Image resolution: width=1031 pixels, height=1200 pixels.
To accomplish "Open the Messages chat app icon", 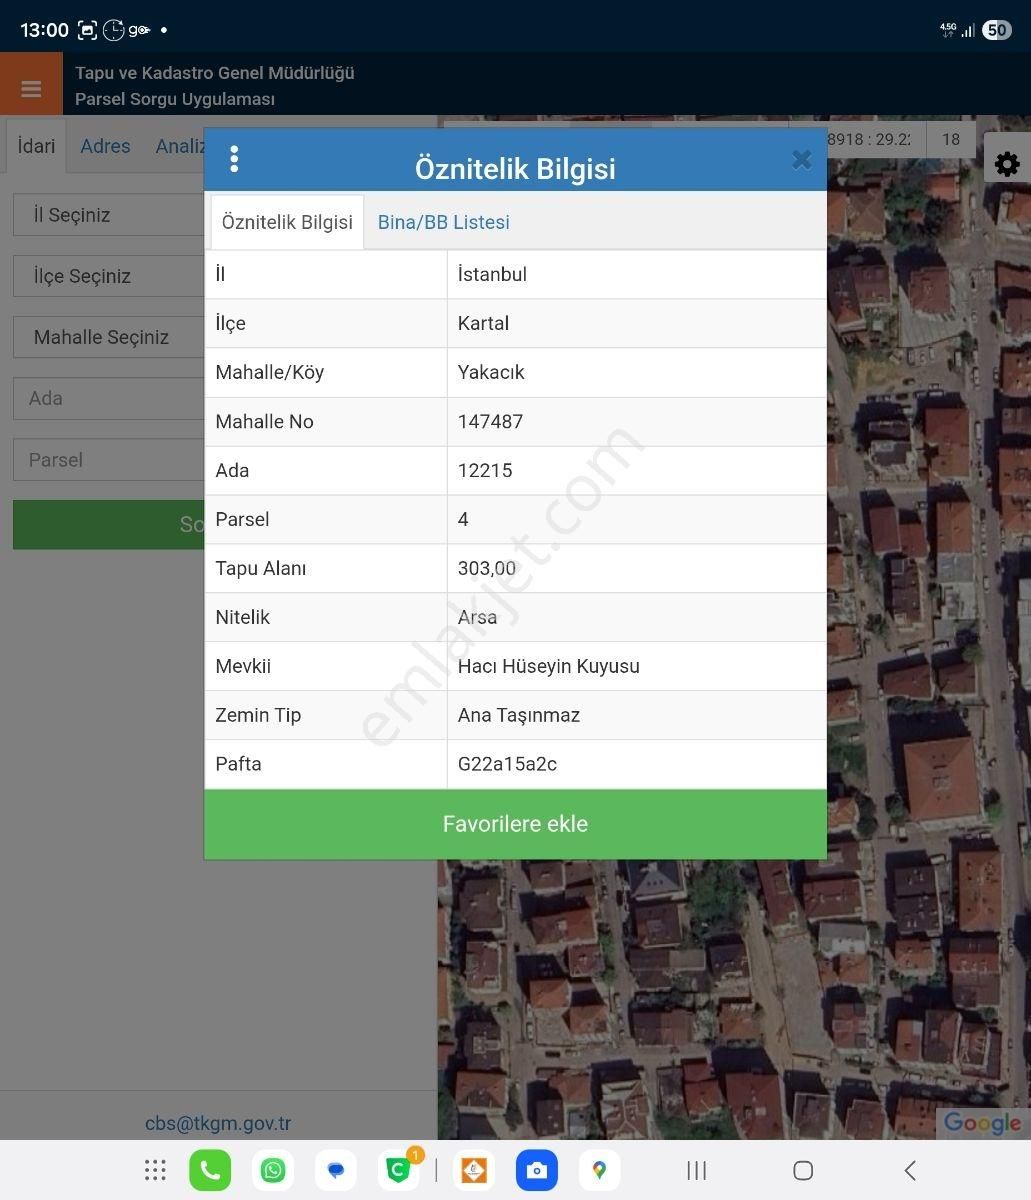I will coord(336,1170).
